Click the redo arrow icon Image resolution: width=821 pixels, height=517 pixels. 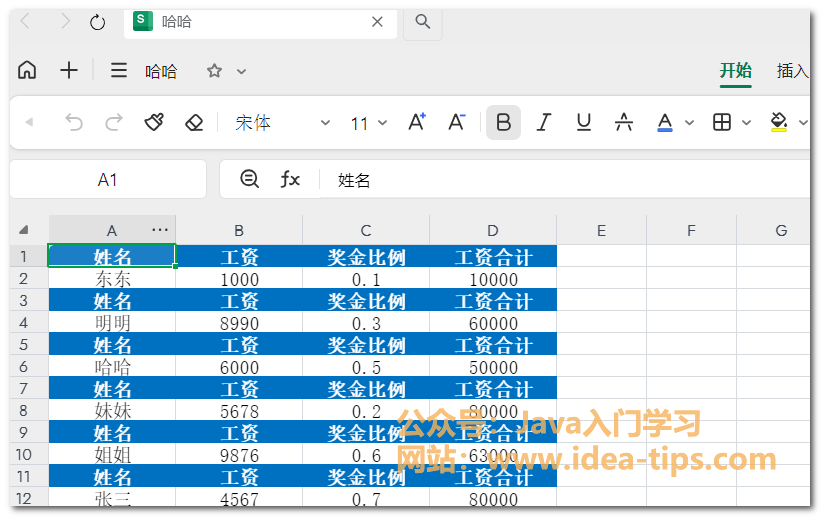114,122
